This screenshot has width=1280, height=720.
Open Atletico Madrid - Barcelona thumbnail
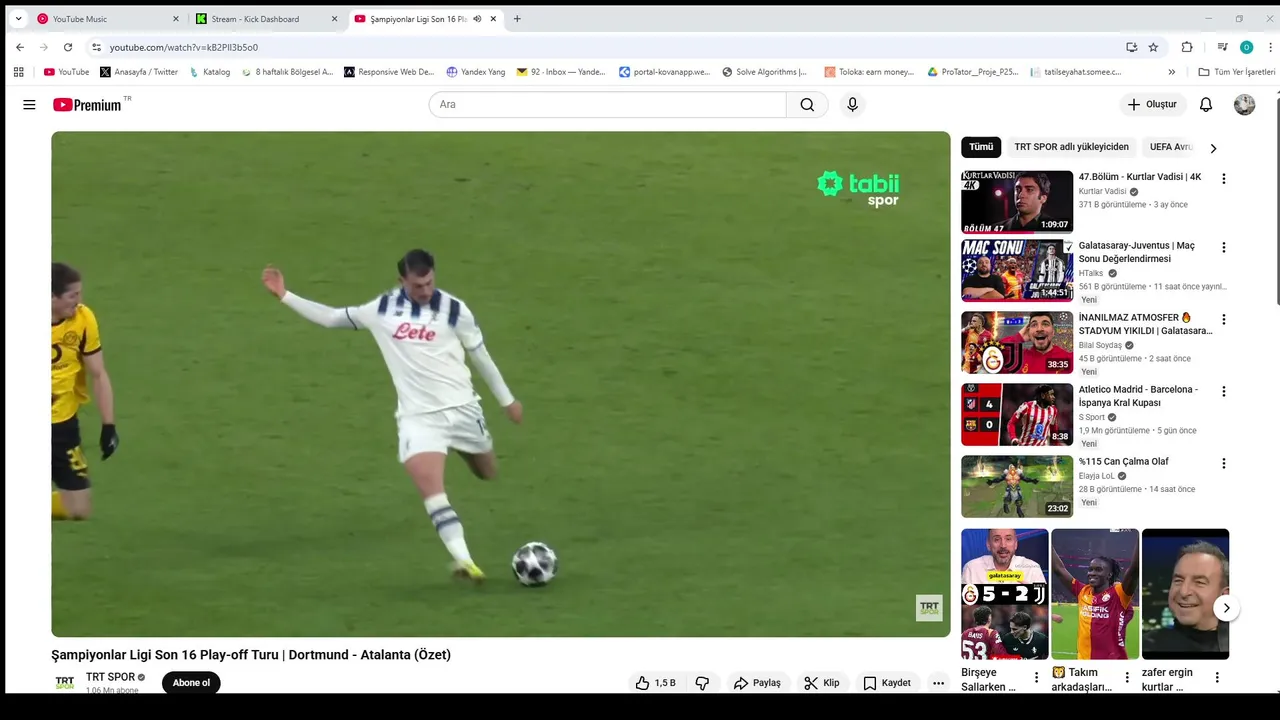point(1017,414)
